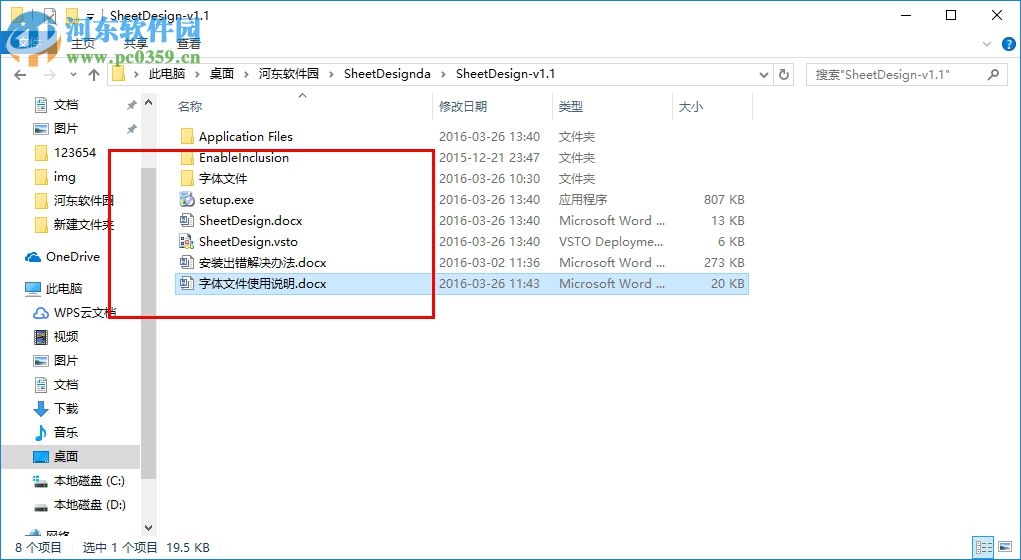Click the 807 KB size cell
Screen dimensions: 1021x560
724,199
